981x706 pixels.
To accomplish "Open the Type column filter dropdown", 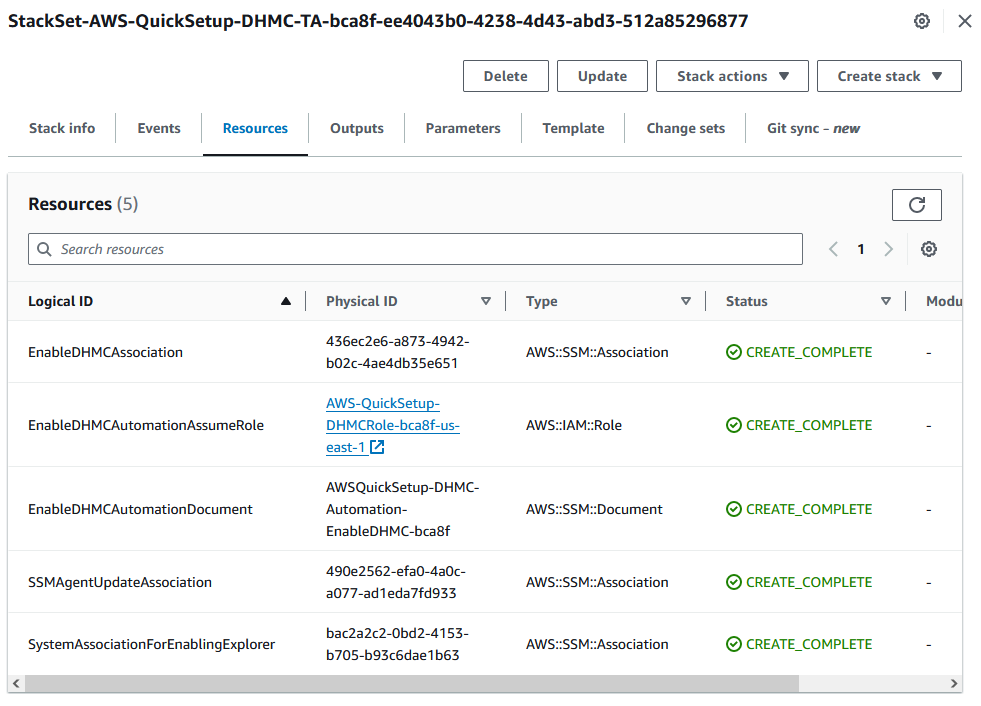I will (687, 301).
